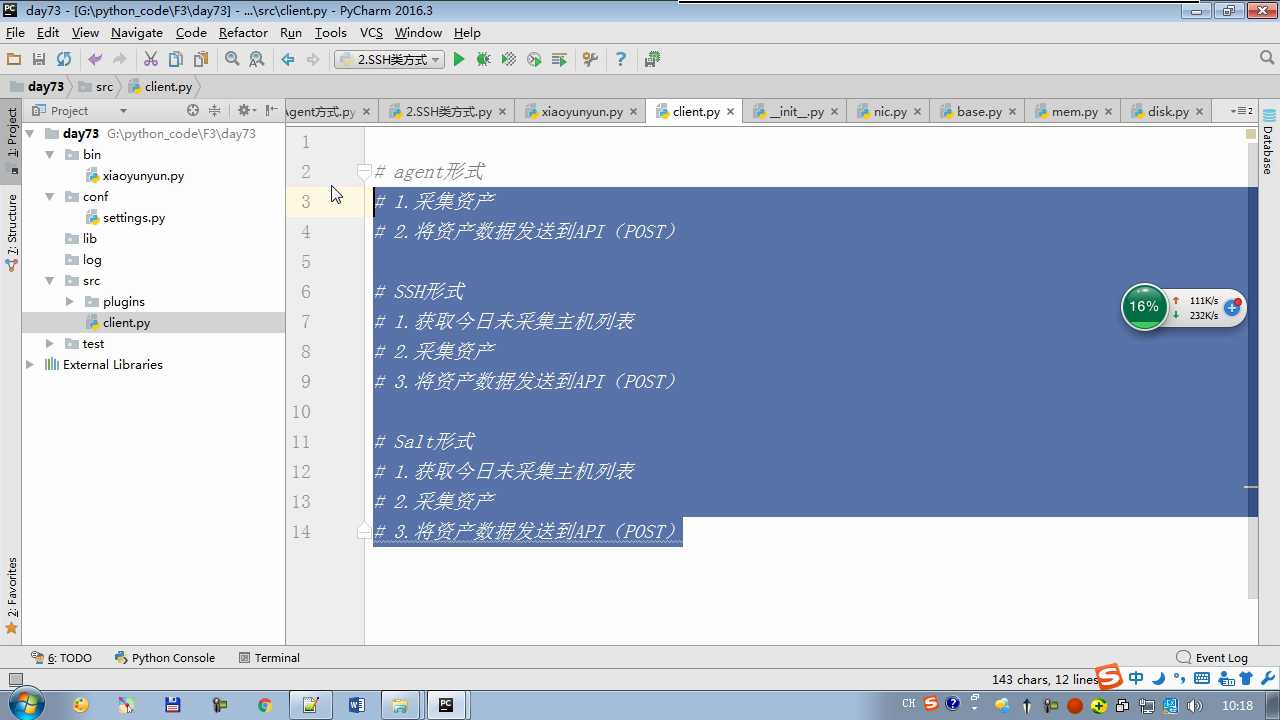Click the Cut scissors icon
Screen dimensions: 1280x720
[151, 60]
